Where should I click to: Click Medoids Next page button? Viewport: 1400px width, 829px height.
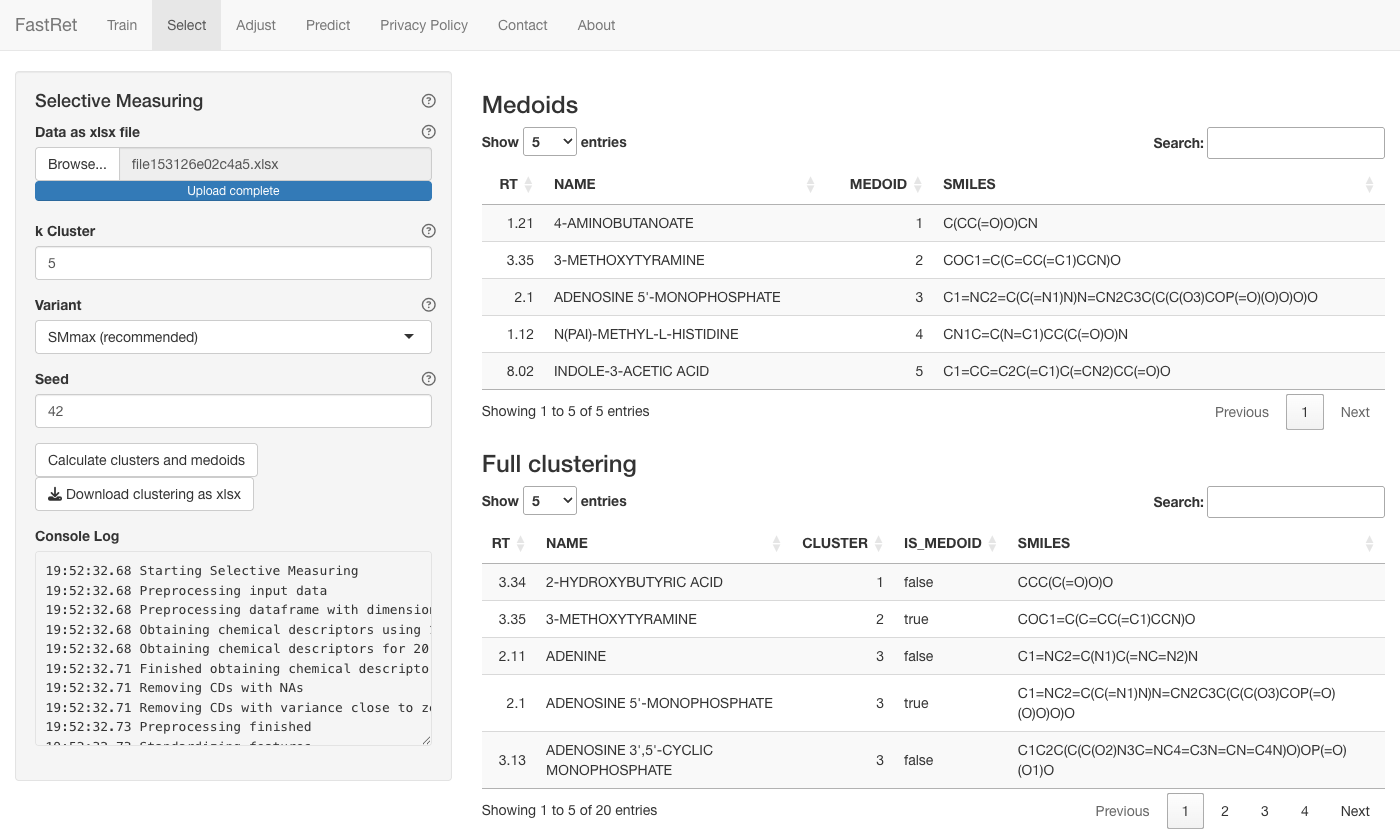(1355, 412)
